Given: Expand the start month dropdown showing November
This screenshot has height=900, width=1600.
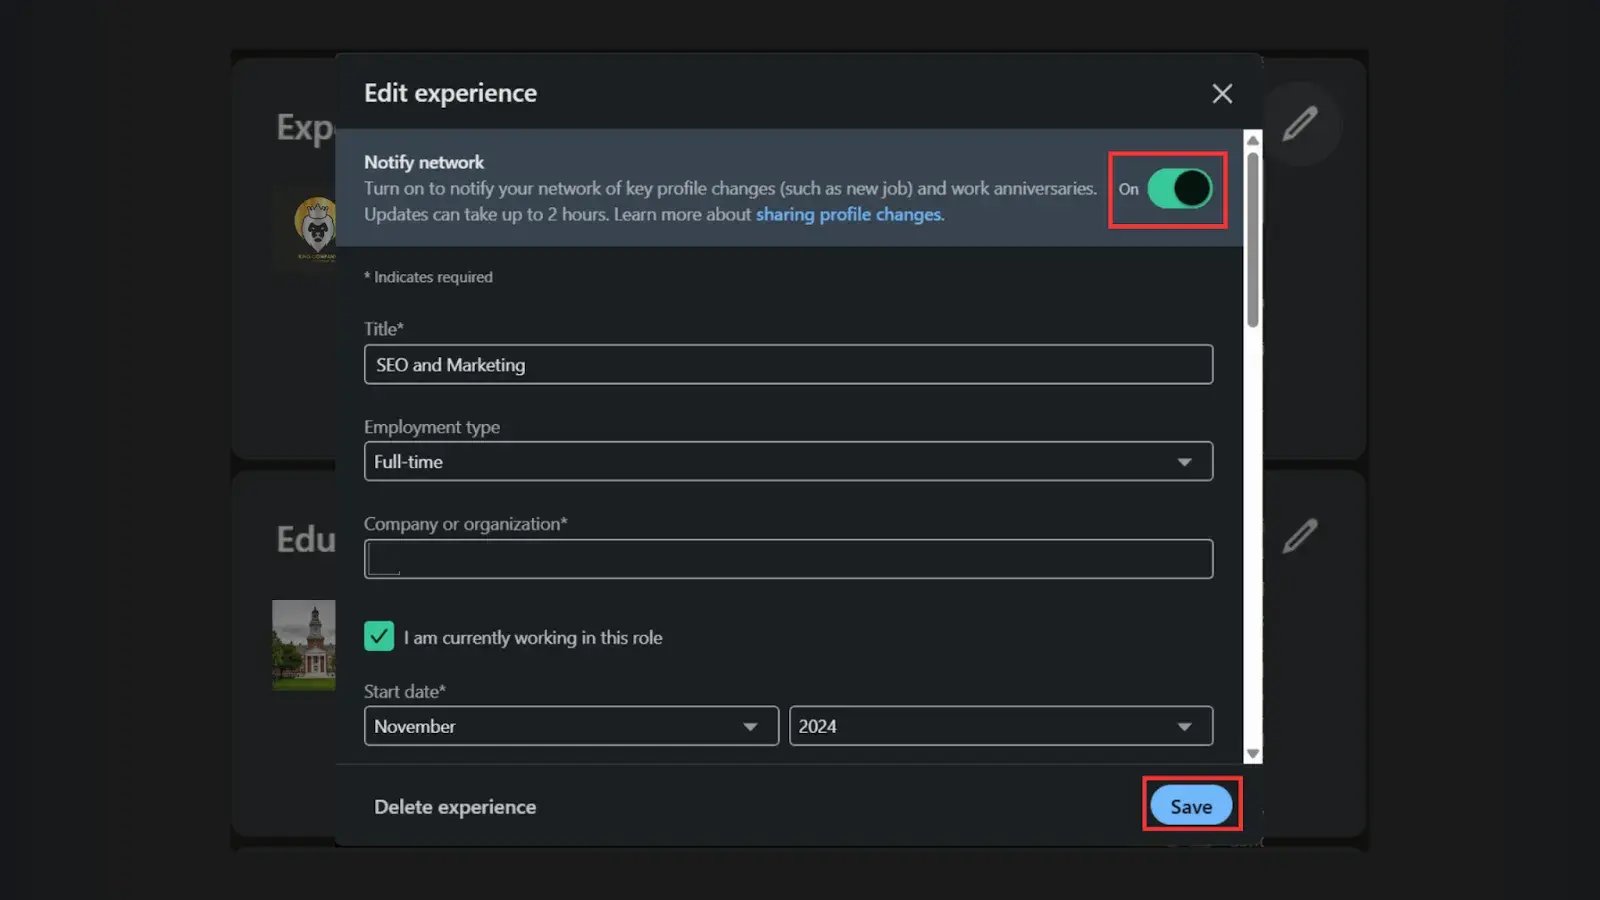Looking at the screenshot, I should point(570,726).
